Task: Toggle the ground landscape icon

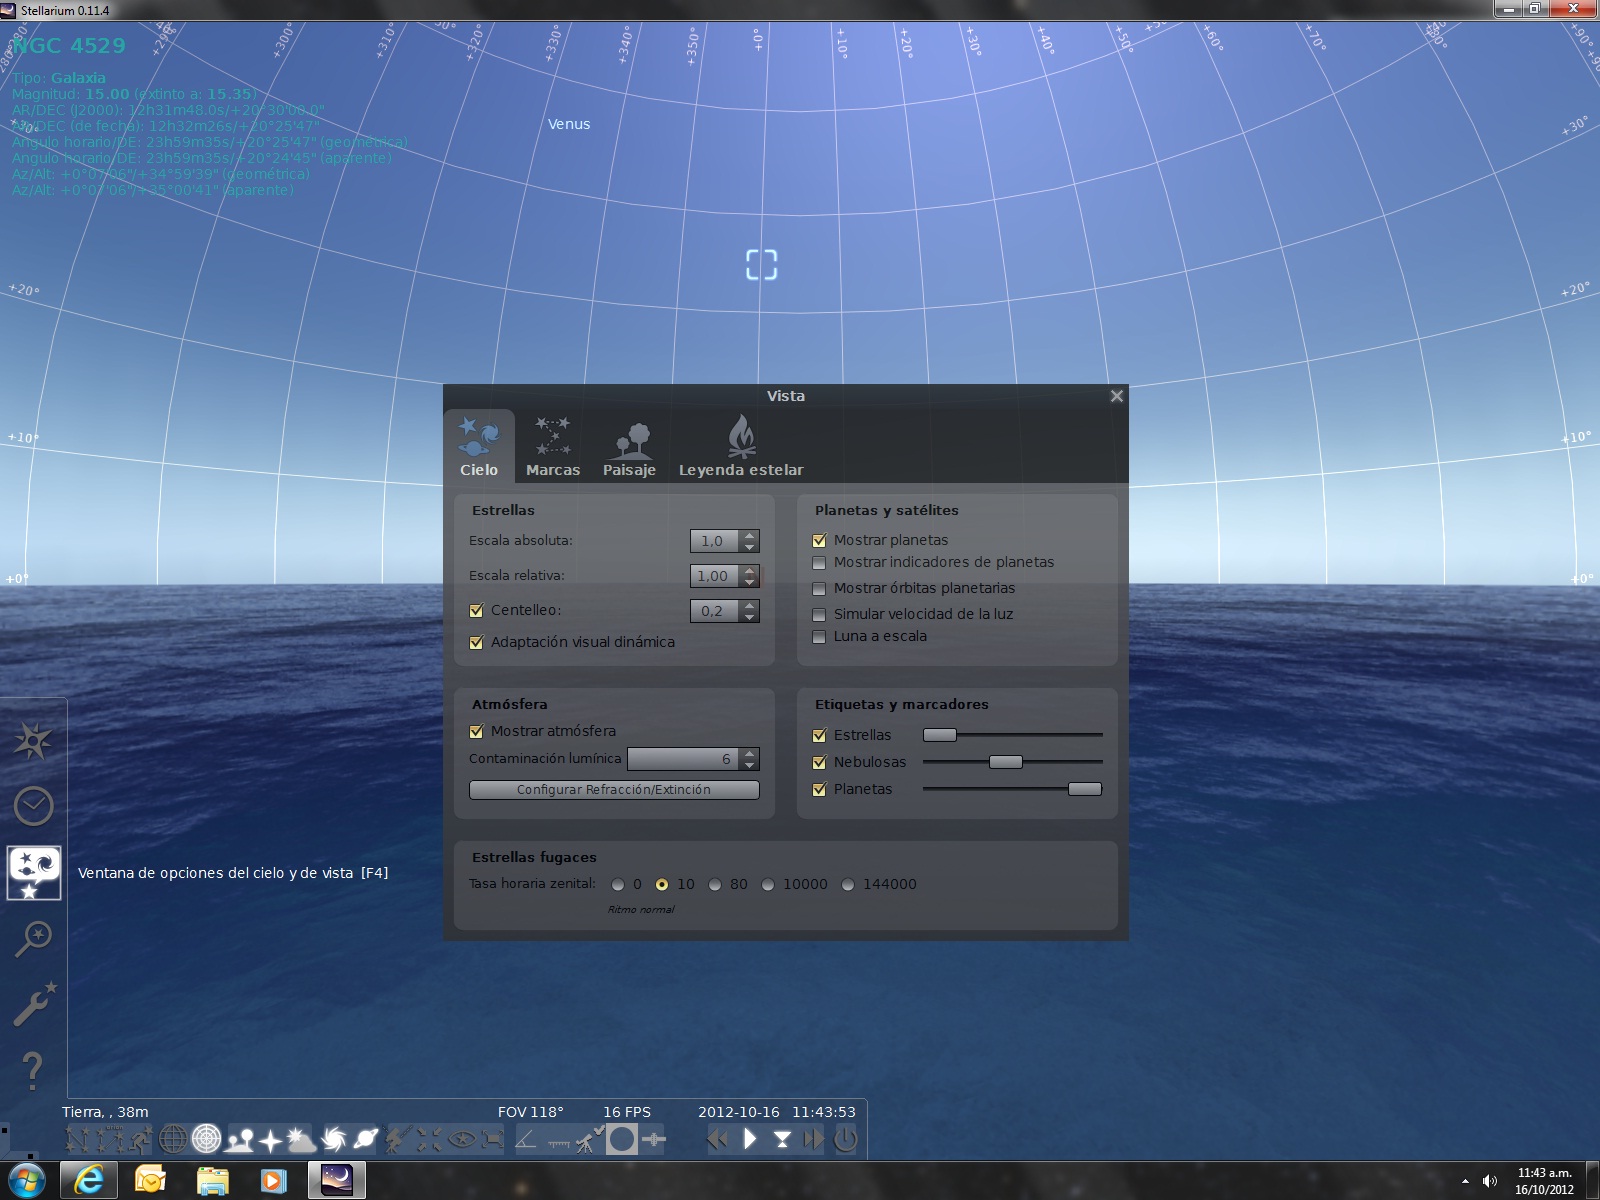Action: (x=239, y=1139)
